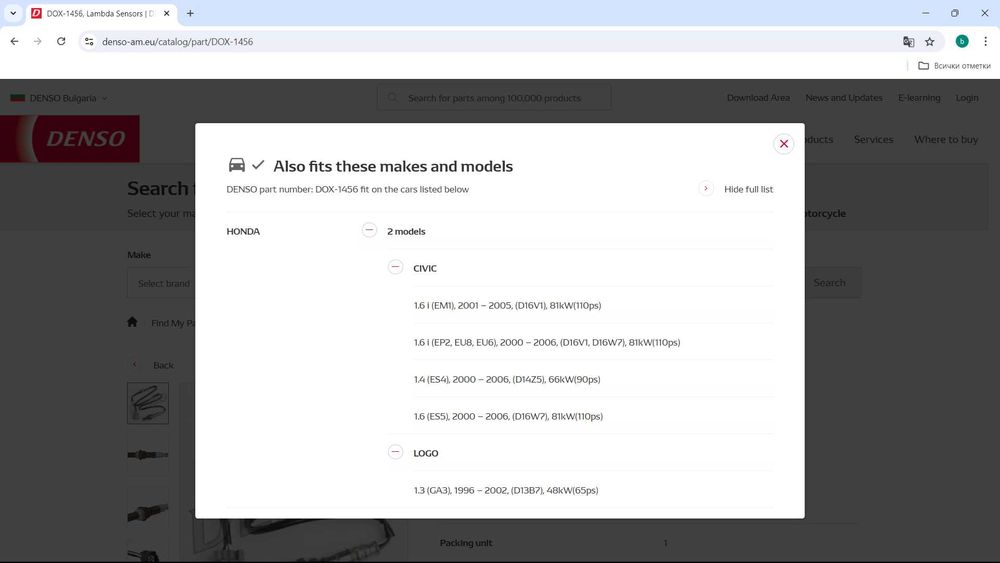Screen dimensions: 1000x563
Task: Open Services menu item
Action: [873, 140]
